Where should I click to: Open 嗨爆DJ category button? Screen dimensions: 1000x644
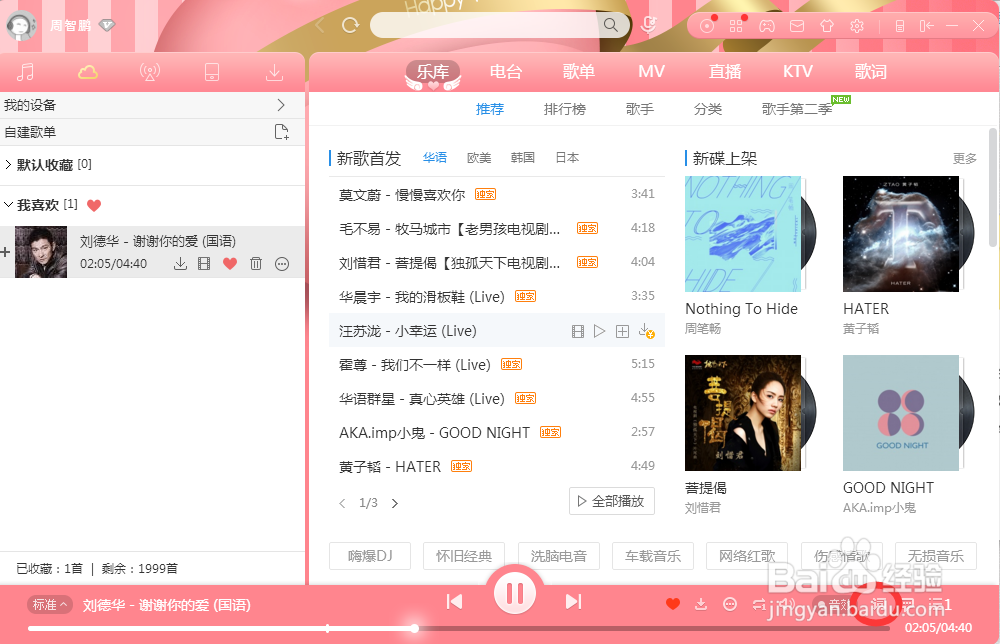tap(370, 556)
